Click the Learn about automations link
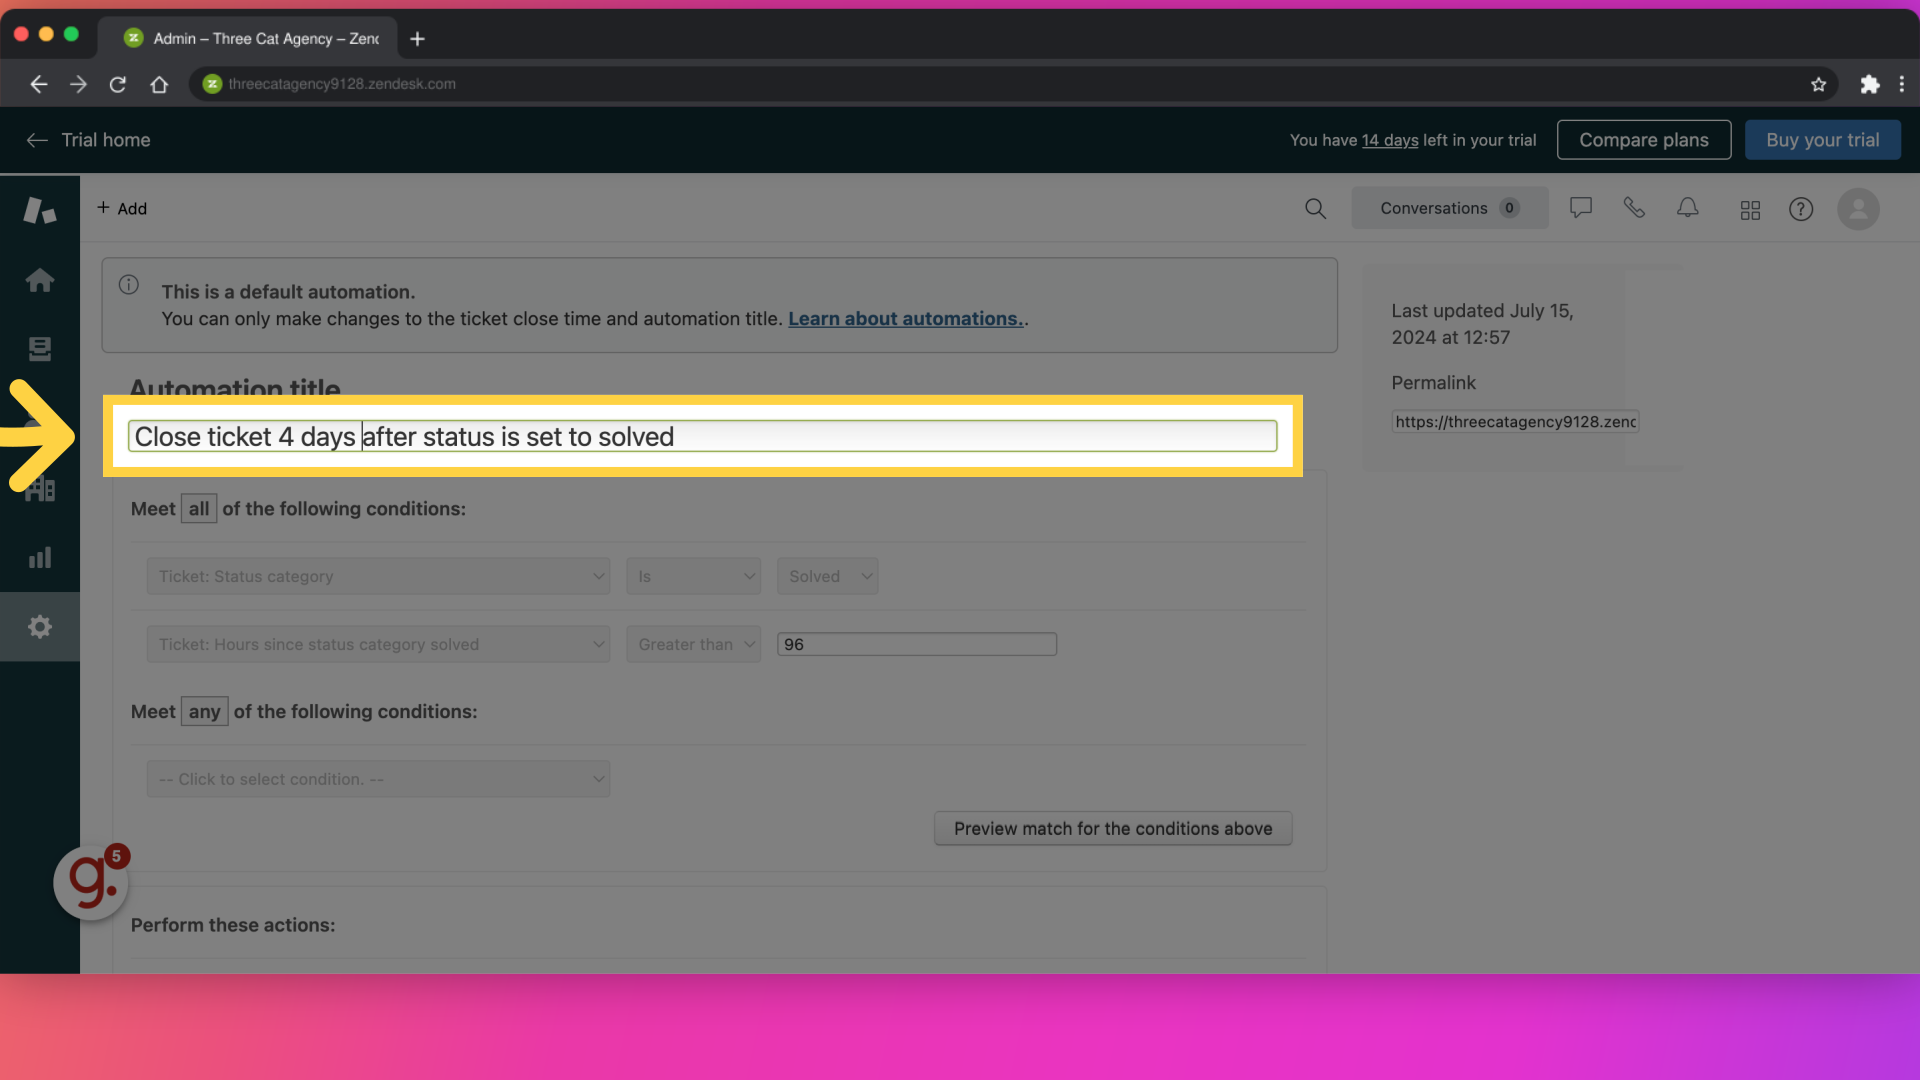Screen dimensions: 1920x1080 pos(905,320)
